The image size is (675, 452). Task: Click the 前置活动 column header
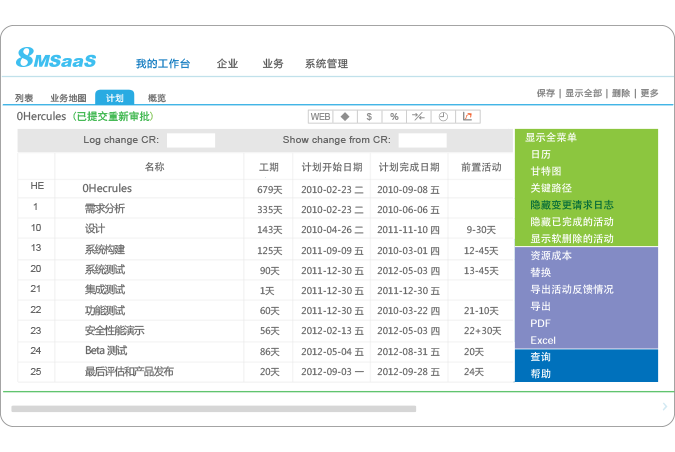(x=481, y=167)
